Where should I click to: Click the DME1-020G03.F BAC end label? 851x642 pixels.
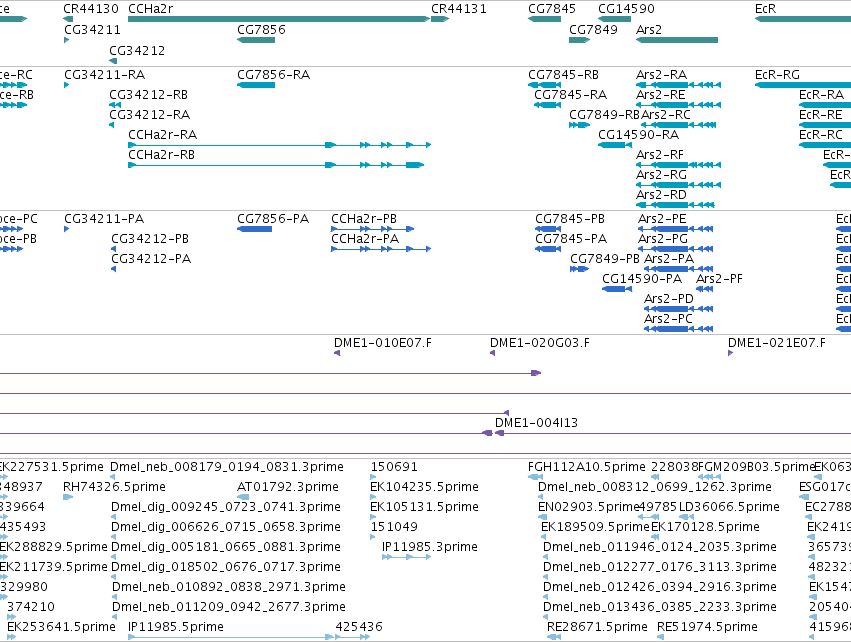[539, 343]
